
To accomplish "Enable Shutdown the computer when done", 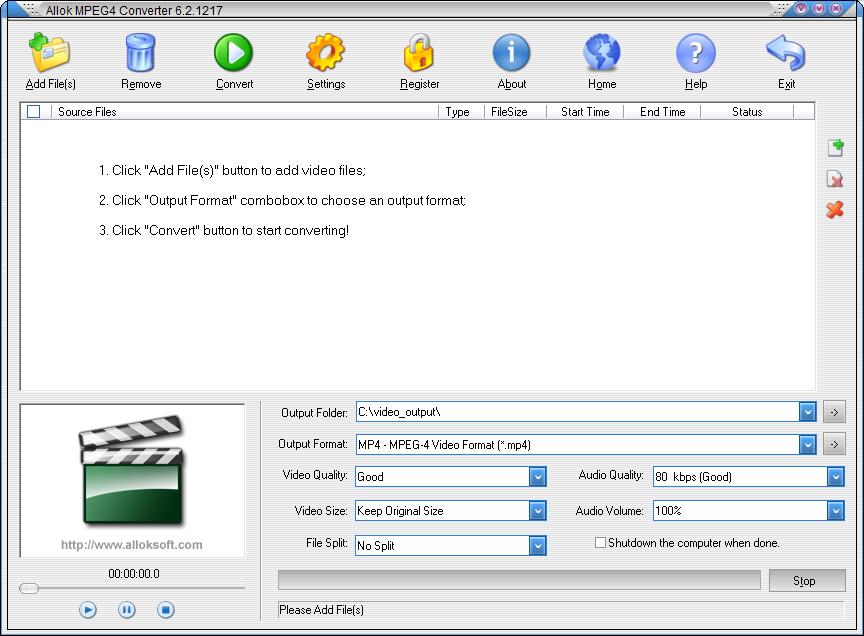I will 600,543.
